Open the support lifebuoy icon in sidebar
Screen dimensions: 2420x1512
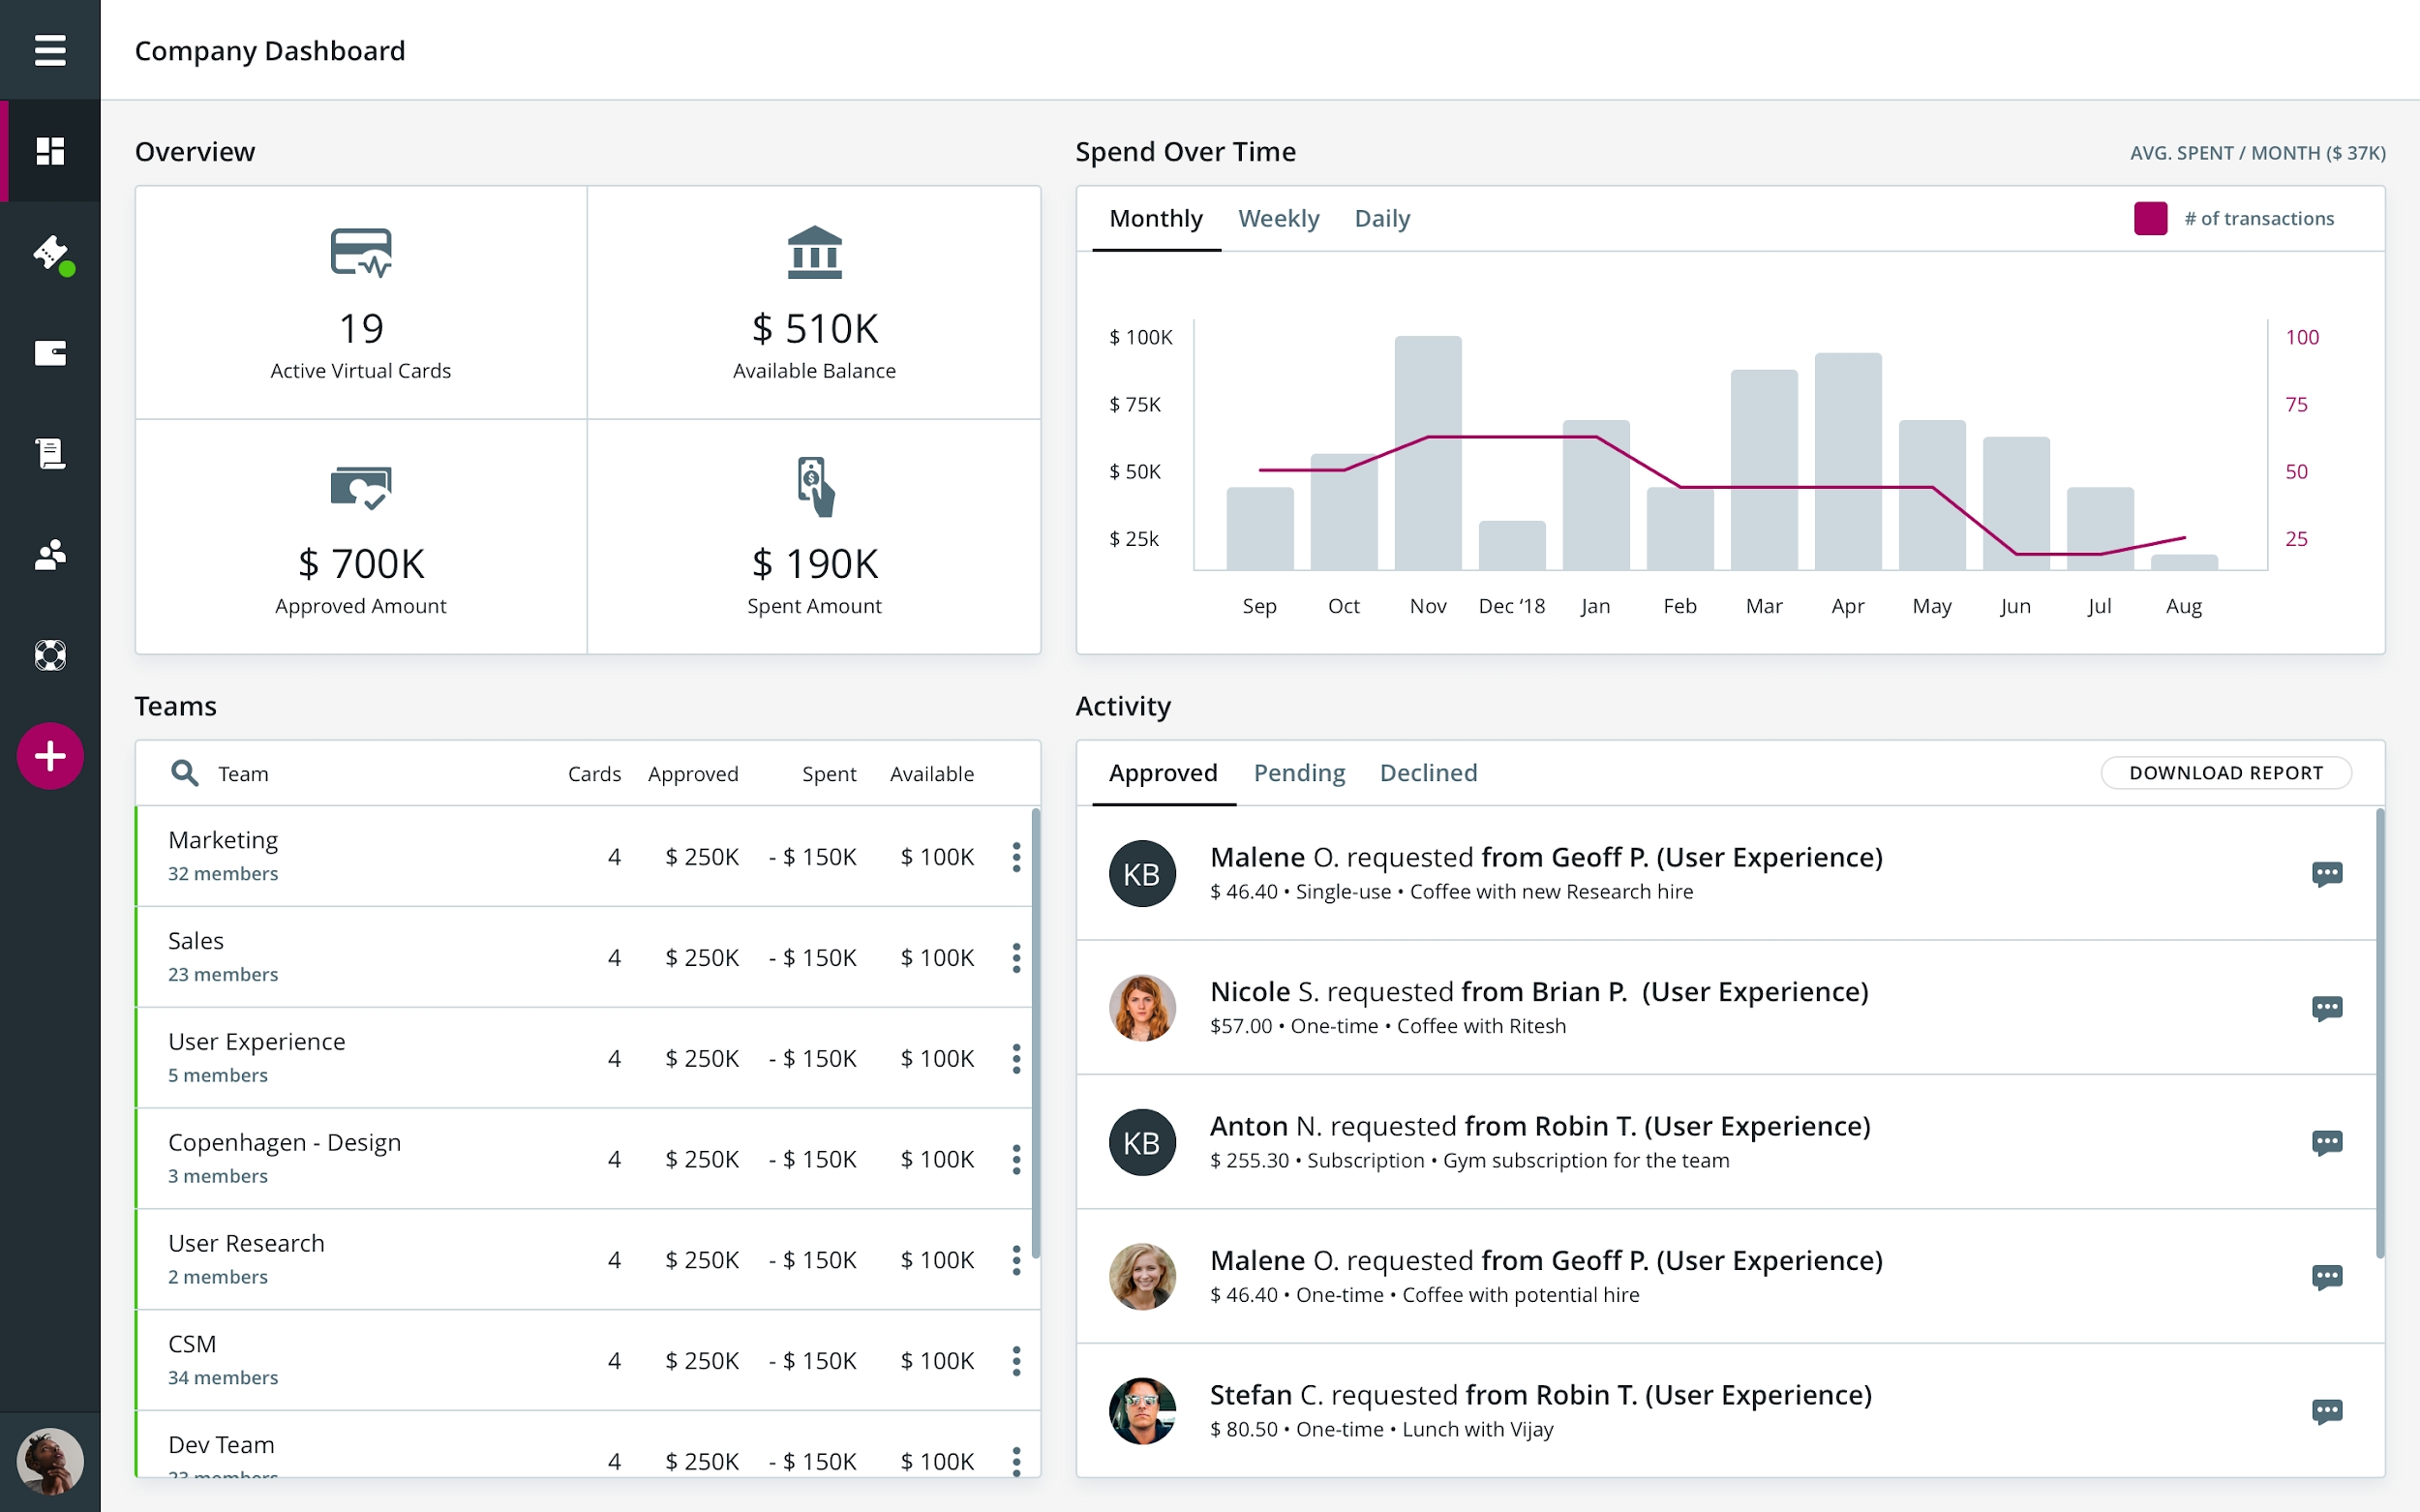click(50, 656)
